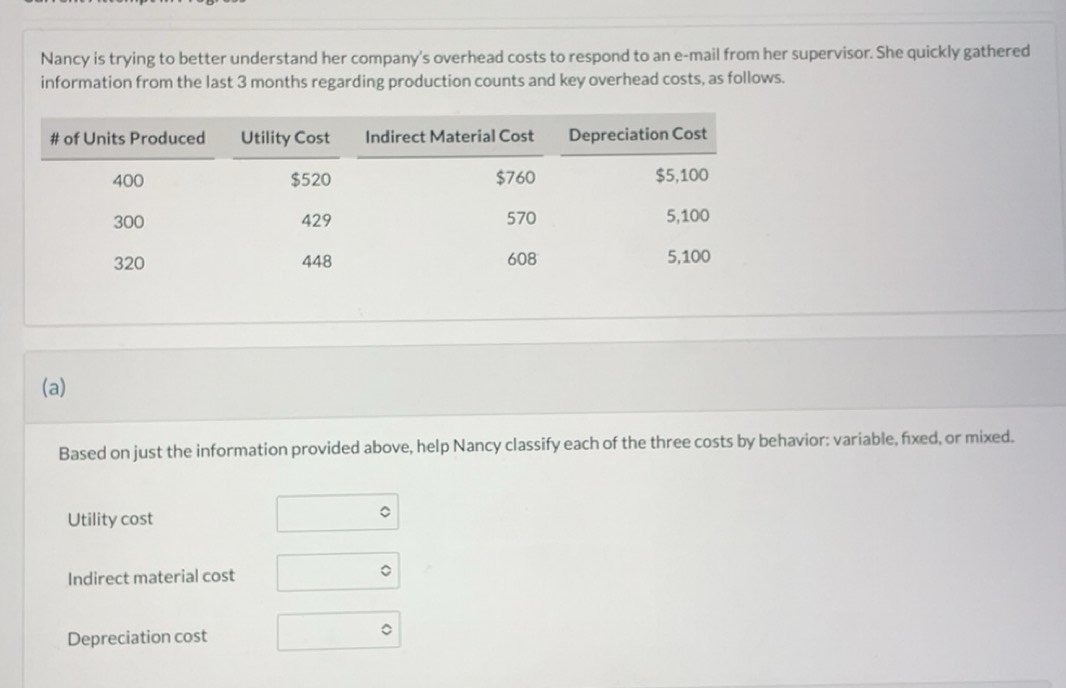Click the $5,100 depreciation value with dollar sign

click(x=682, y=176)
